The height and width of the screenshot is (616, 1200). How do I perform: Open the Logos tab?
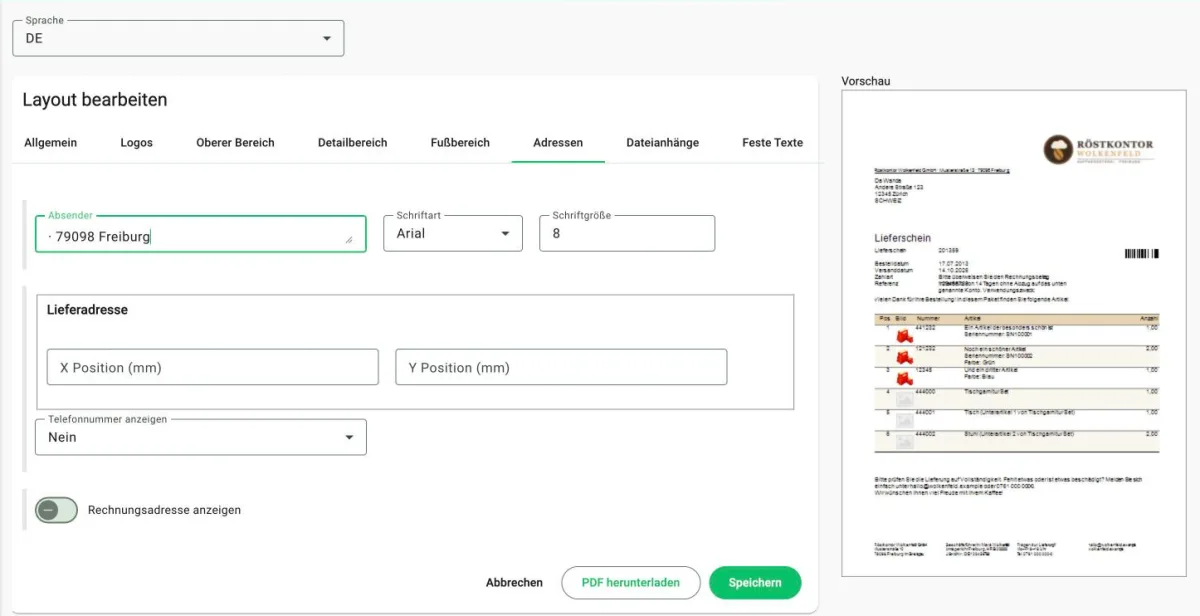click(136, 143)
